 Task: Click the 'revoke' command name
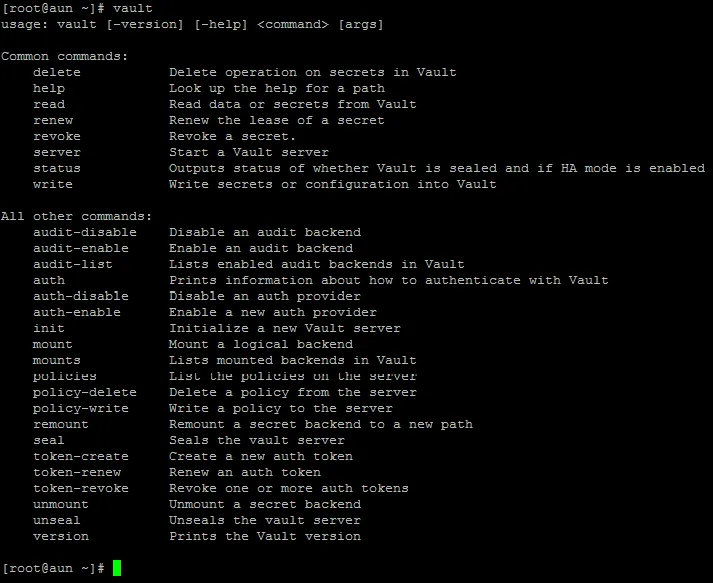(x=56, y=136)
